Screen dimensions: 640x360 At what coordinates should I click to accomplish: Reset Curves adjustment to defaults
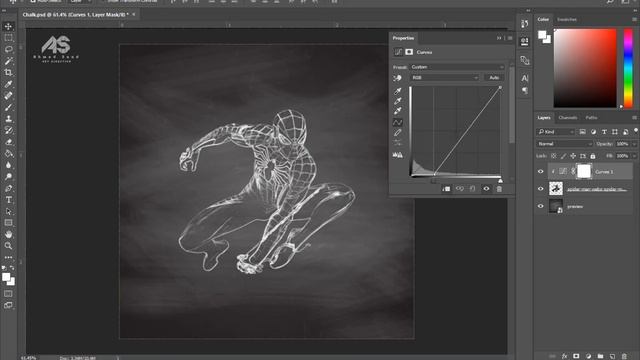(x=473, y=189)
